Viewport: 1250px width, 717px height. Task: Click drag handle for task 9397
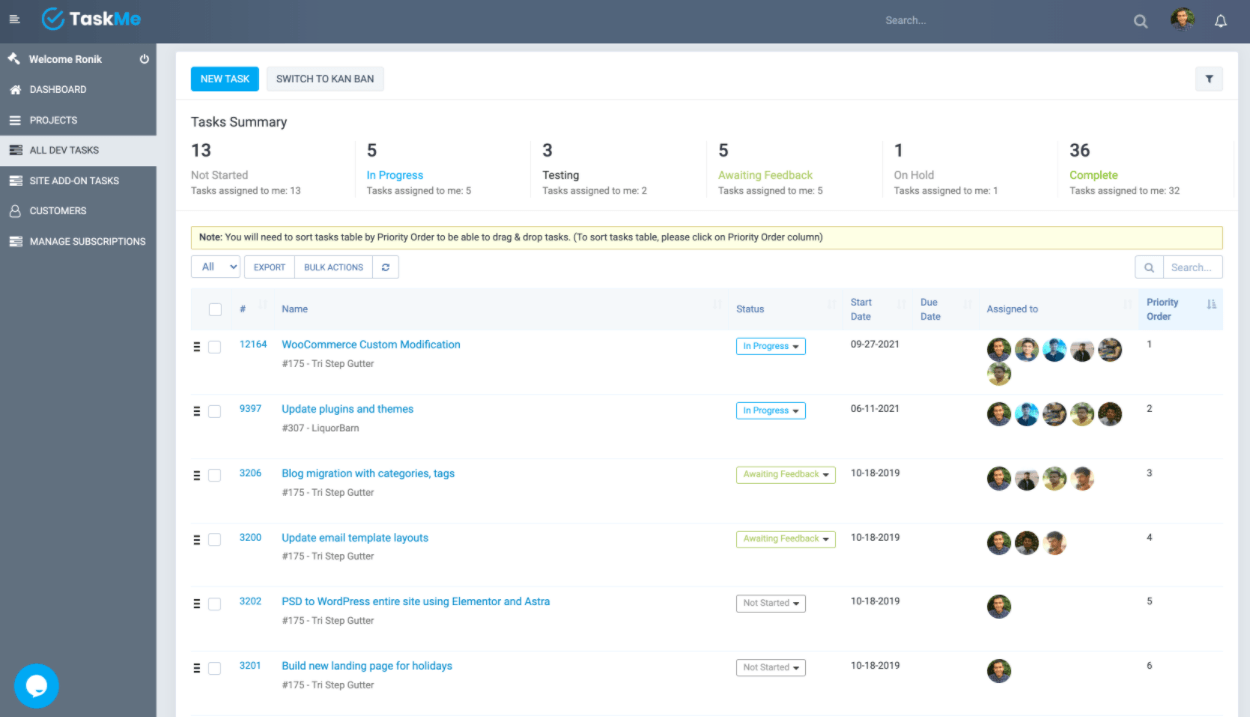click(197, 411)
